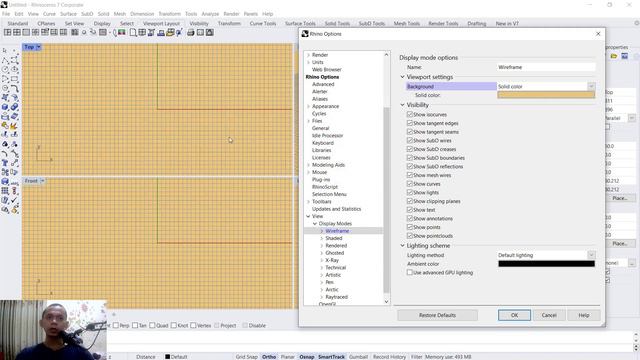Open the Top viewport title menu arrow
Image resolution: width=640 pixels, height=360 pixels.
(38, 47)
